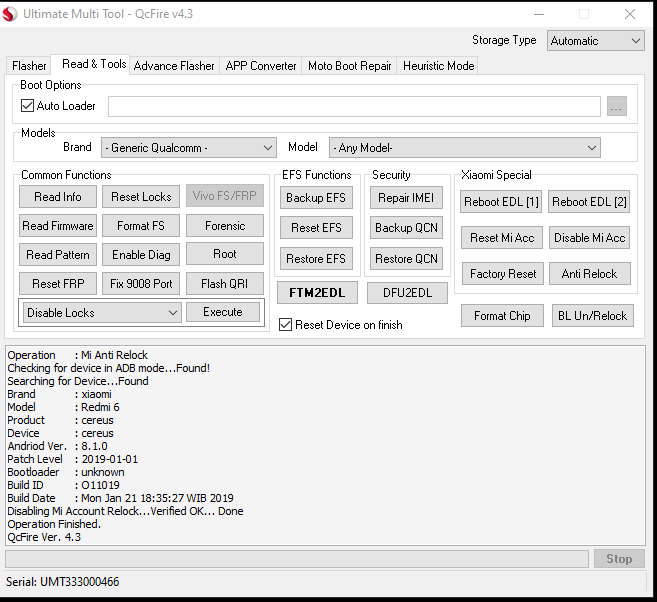Image resolution: width=657 pixels, height=602 pixels.
Task: Click the Reset EFS button
Action: click(x=316, y=227)
